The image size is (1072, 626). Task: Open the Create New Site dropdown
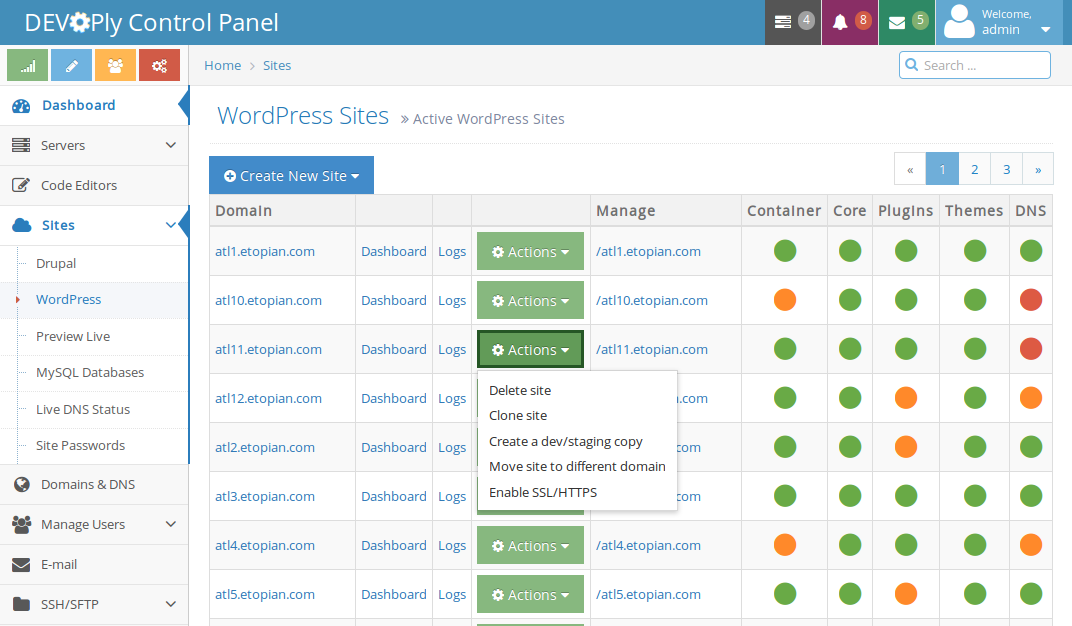[x=291, y=176]
